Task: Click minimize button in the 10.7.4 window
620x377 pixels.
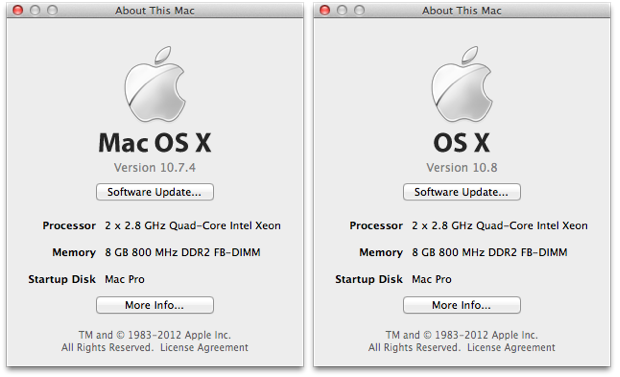Action: coord(35,10)
